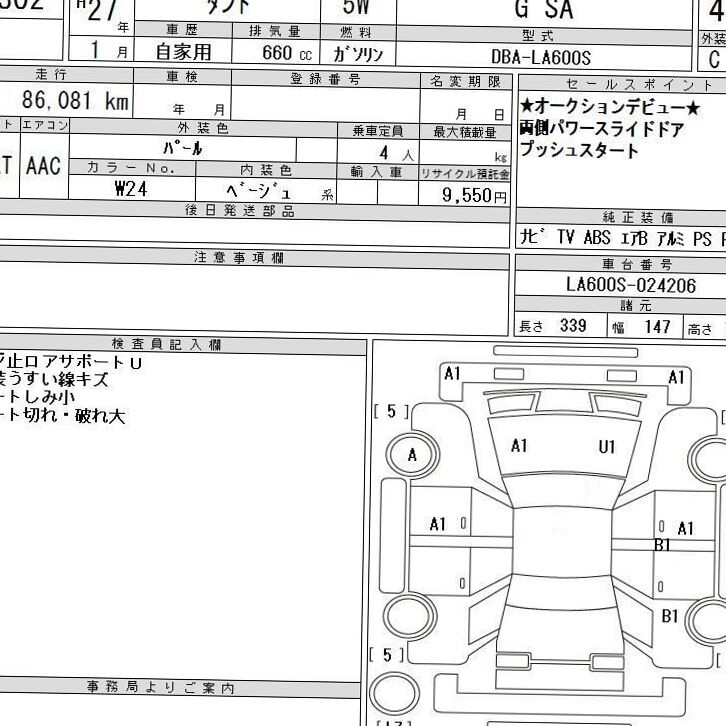Select the 型式 header label
The width and height of the screenshot is (726, 726).
[x=538, y=35]
